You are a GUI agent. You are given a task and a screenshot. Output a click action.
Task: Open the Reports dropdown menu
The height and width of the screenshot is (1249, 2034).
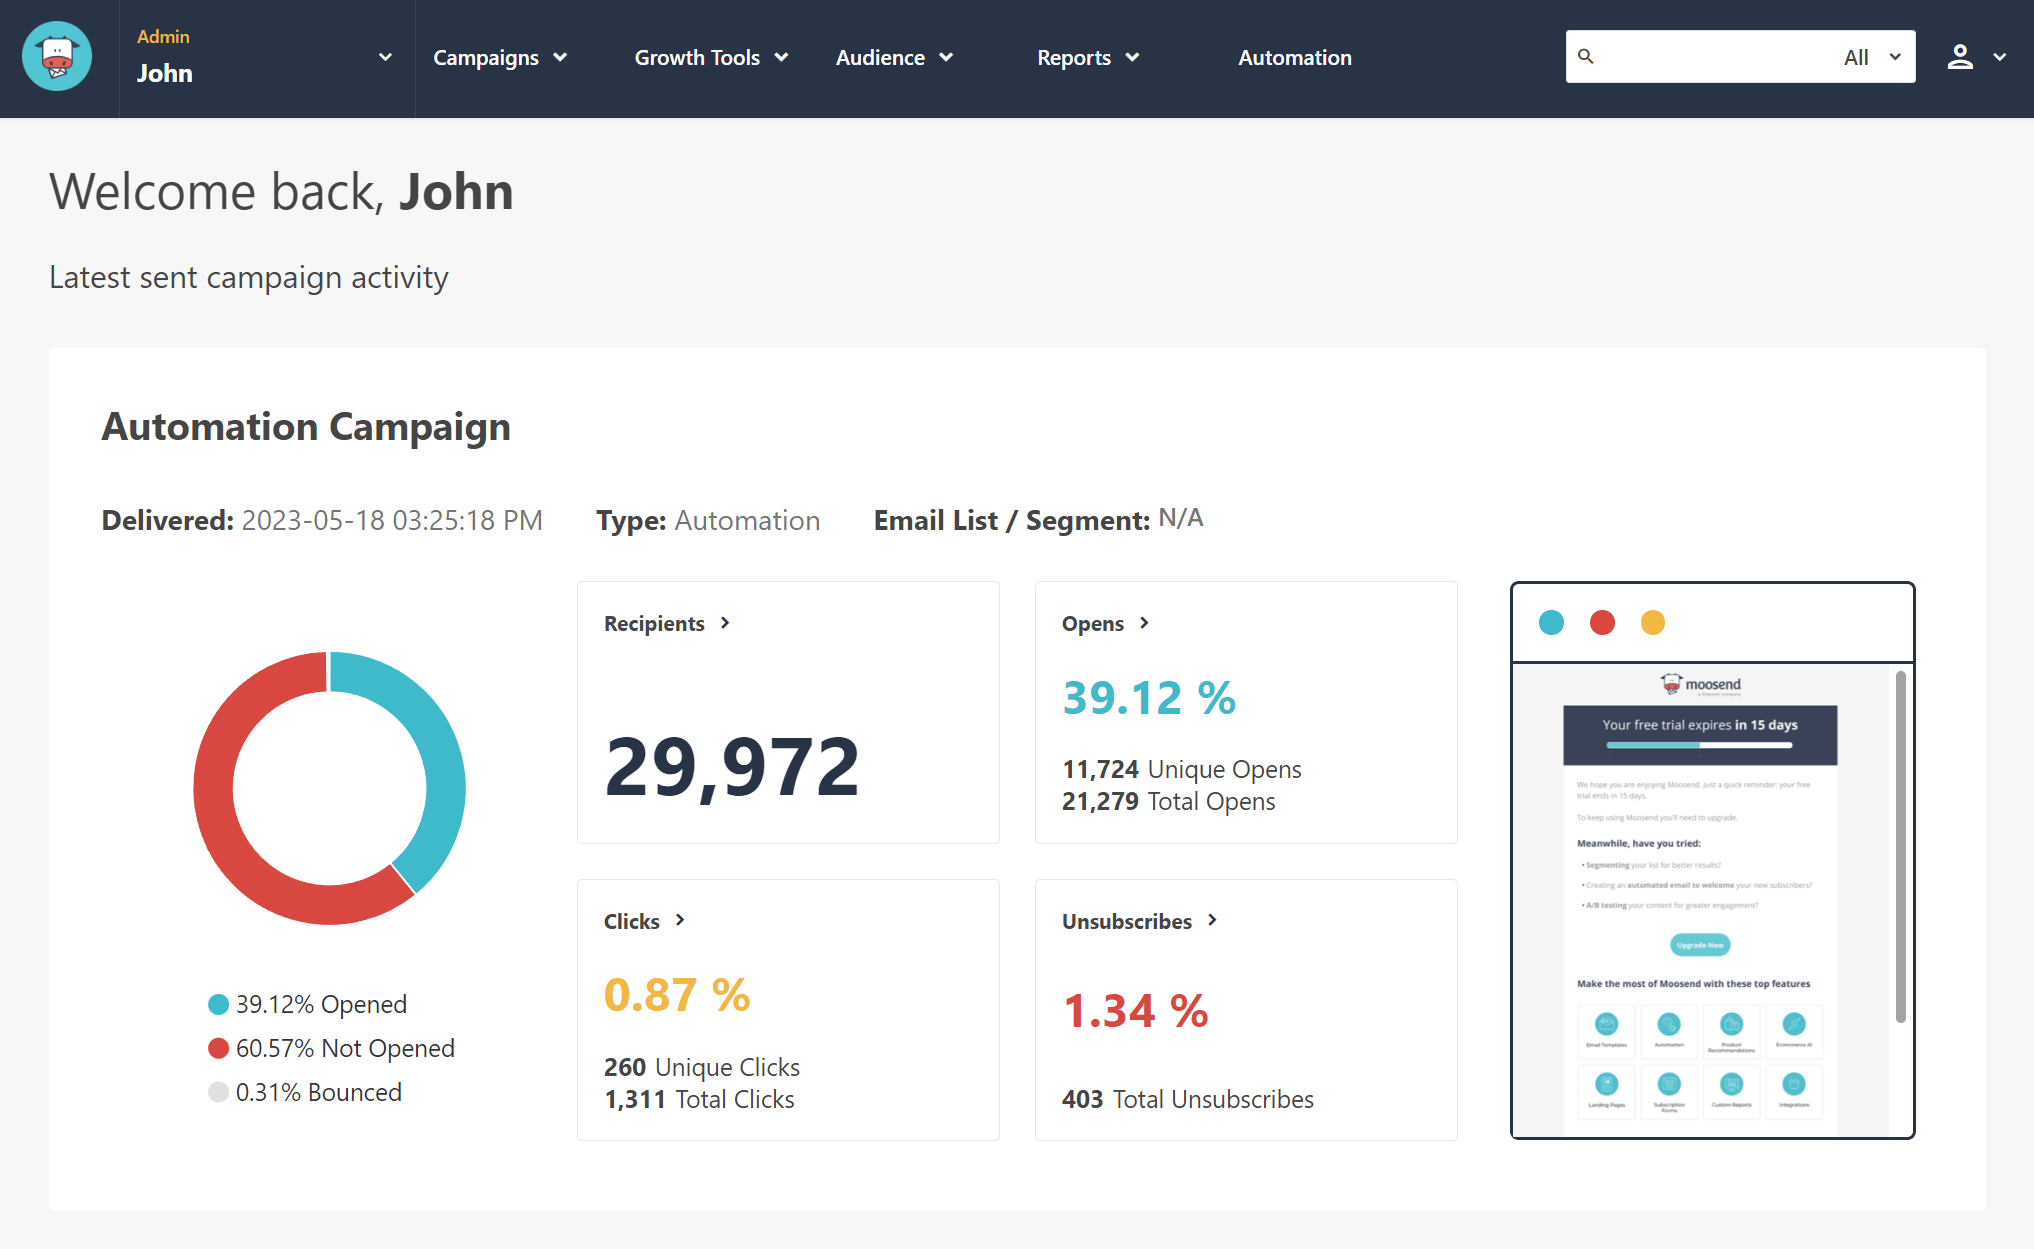1087,58
